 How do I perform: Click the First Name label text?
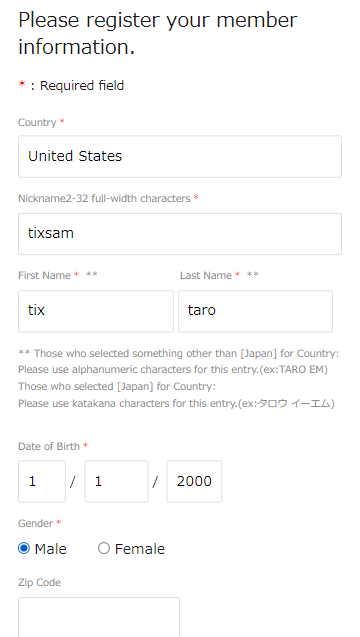[x=45, y=275]
